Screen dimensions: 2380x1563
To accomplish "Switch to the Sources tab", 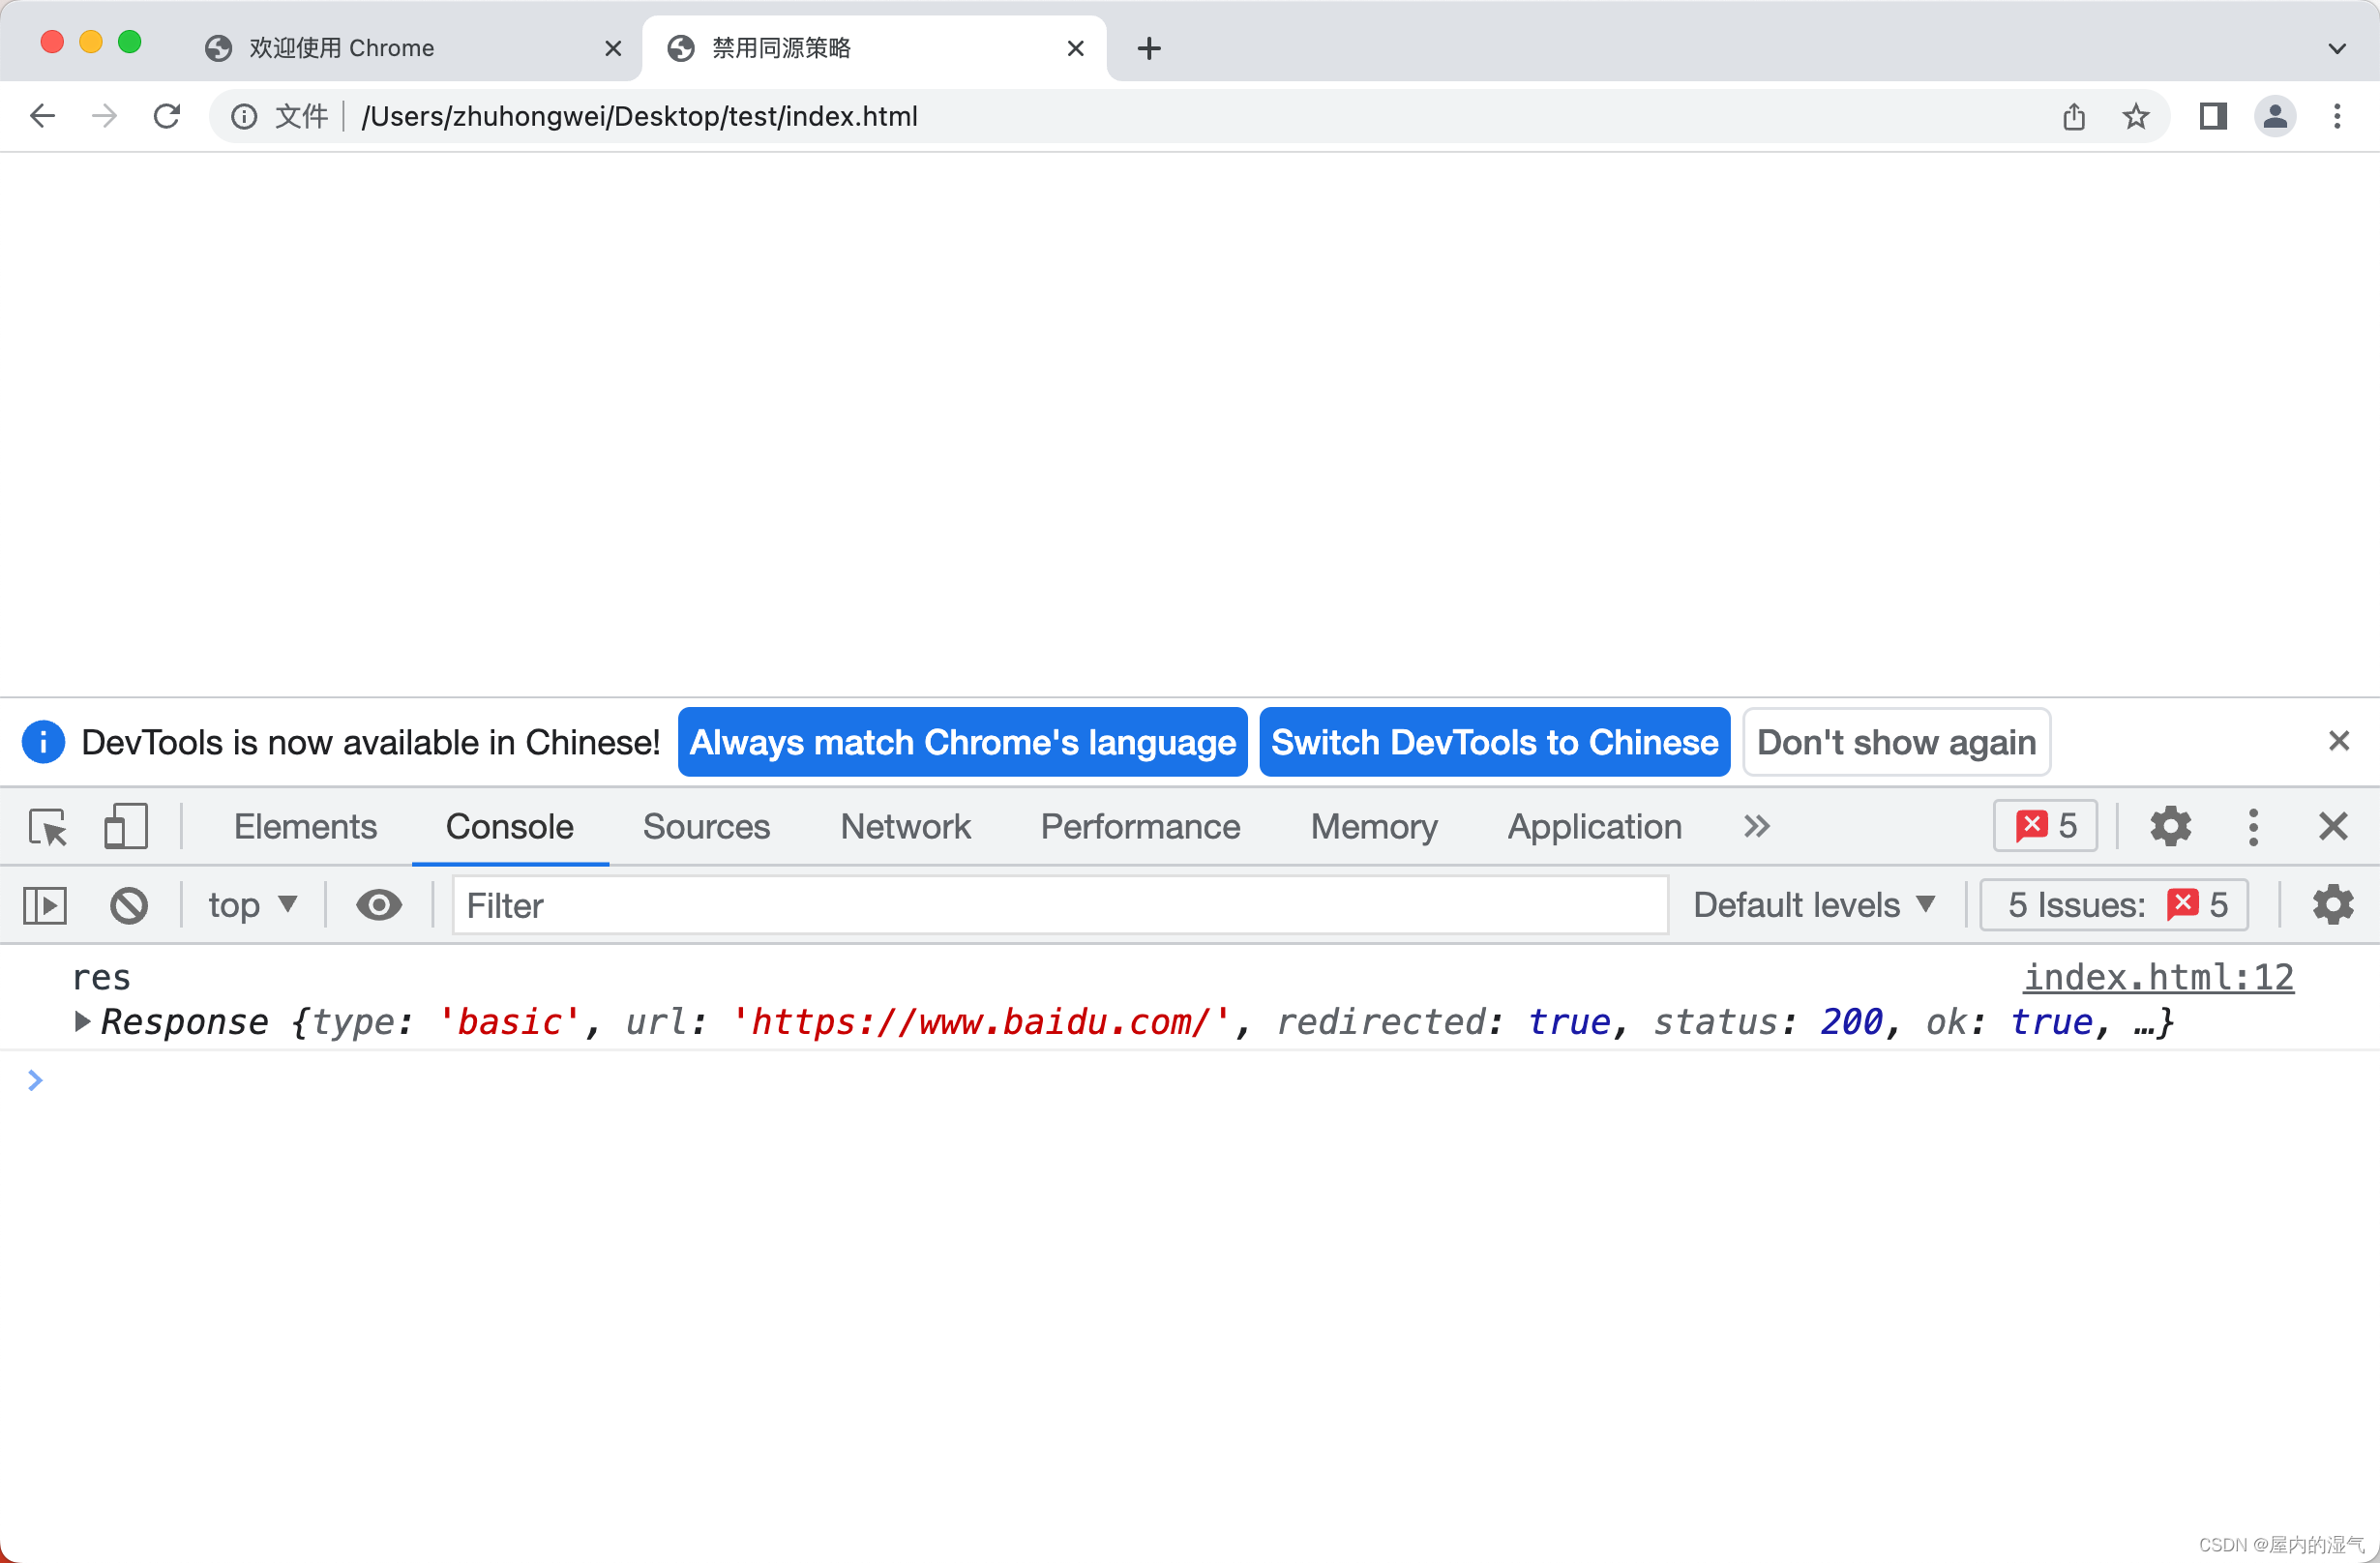I will point(706,827).
